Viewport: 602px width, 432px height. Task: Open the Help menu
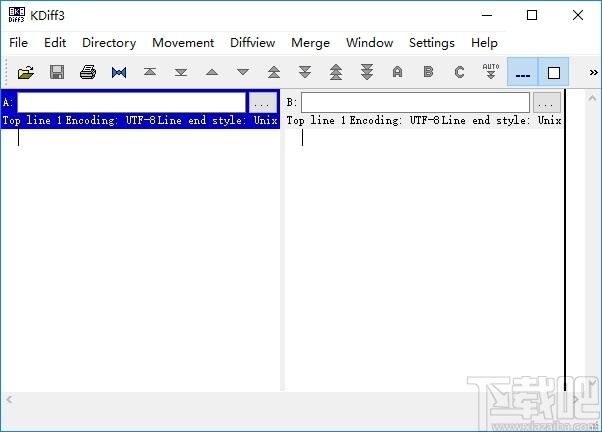click(x=484, y=43)
